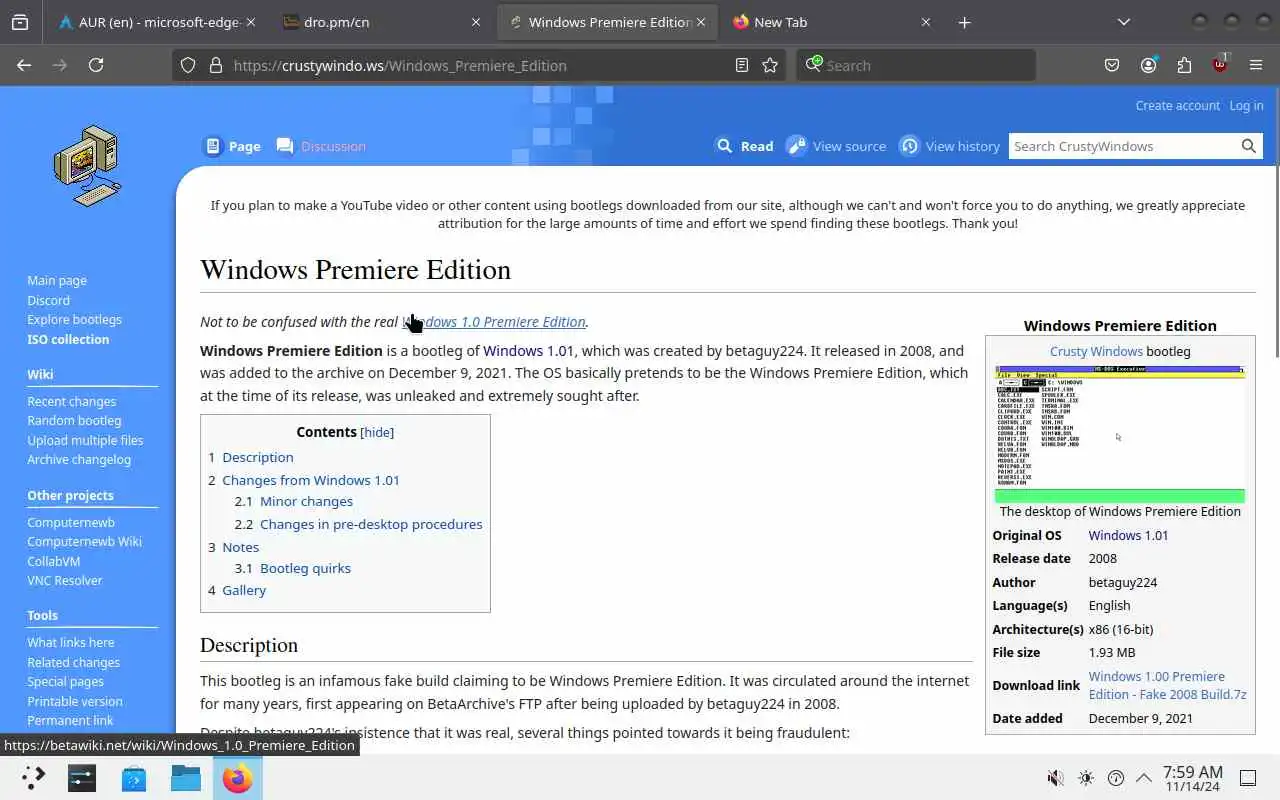Click the browser back arrow

pyautogui.click(x=24, y=65)
